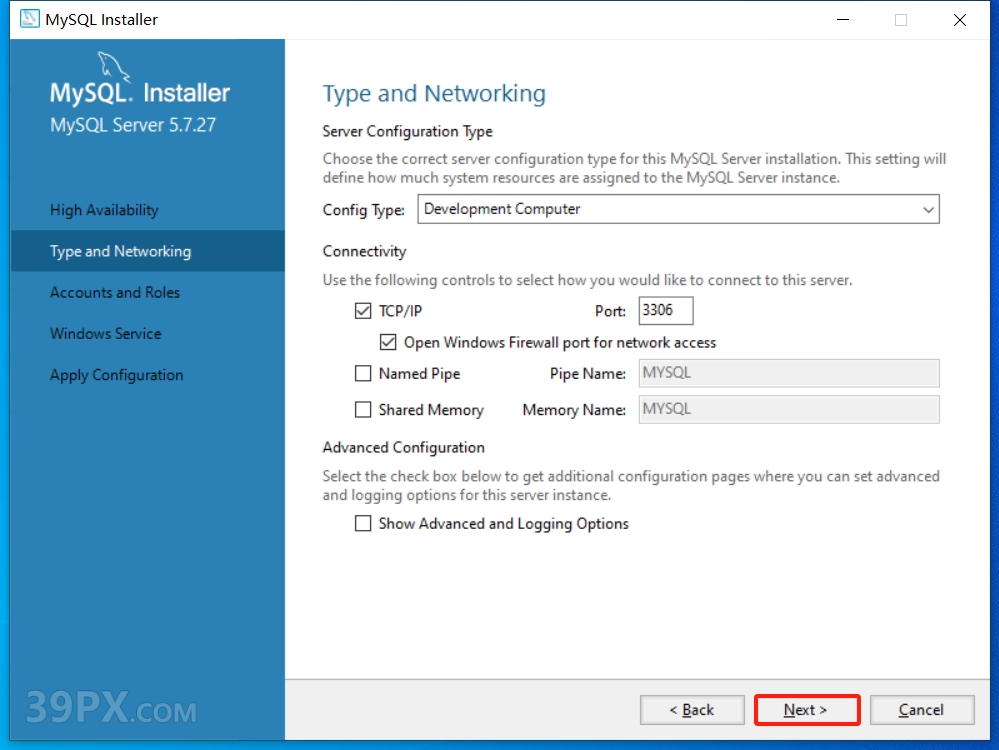Click the Next button
The image size is (999, 750).
806,710
